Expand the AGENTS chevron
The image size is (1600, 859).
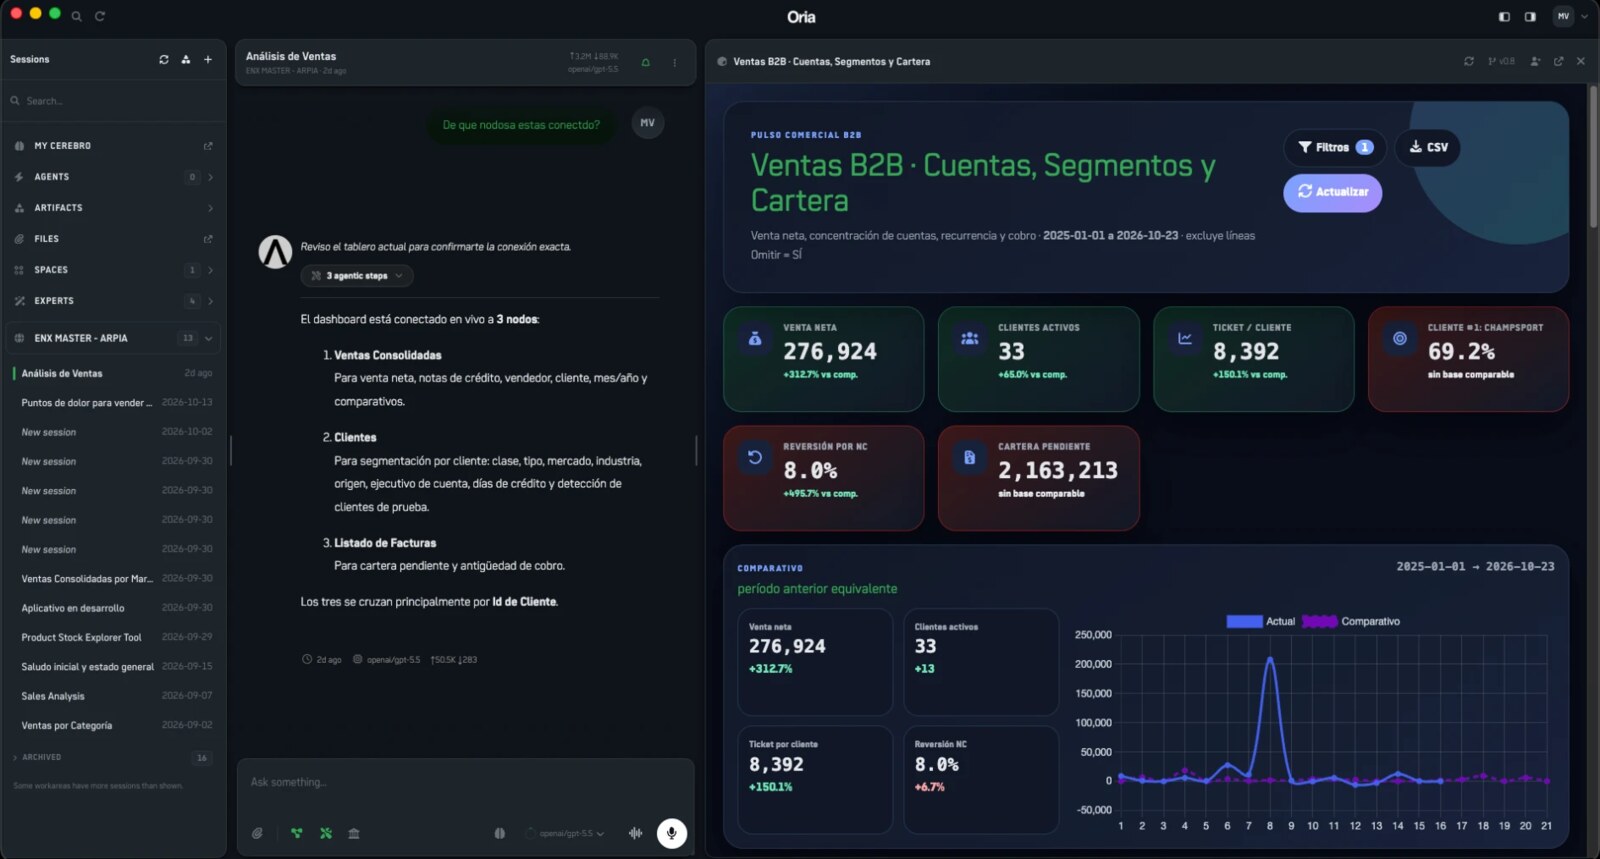[x=210, y=177]
